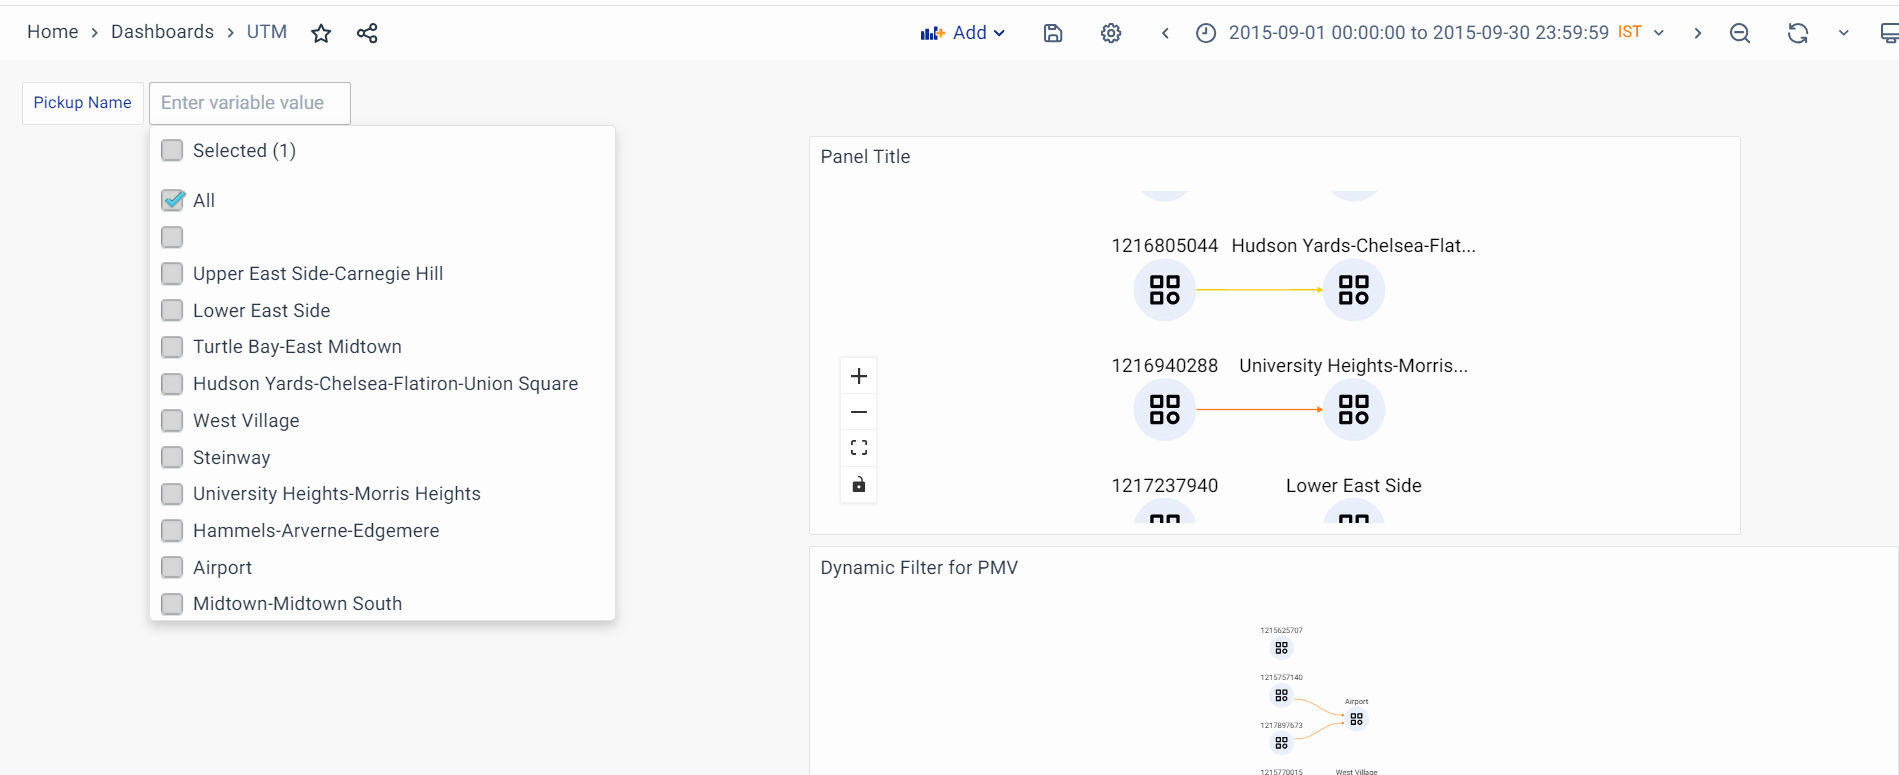
Task: Open the time range picker
Action: click(1418, 33)
